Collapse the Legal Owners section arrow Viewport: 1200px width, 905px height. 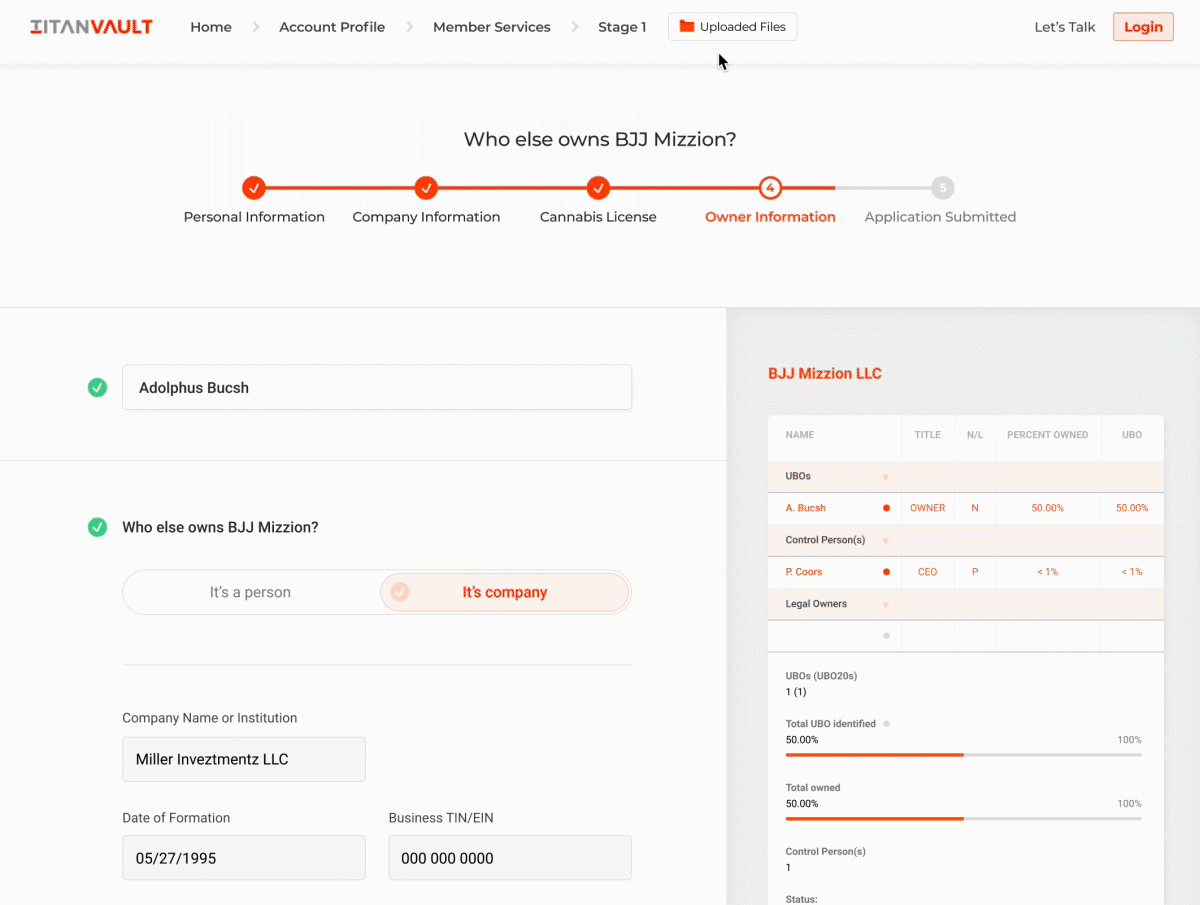click(x=885, y=605)
